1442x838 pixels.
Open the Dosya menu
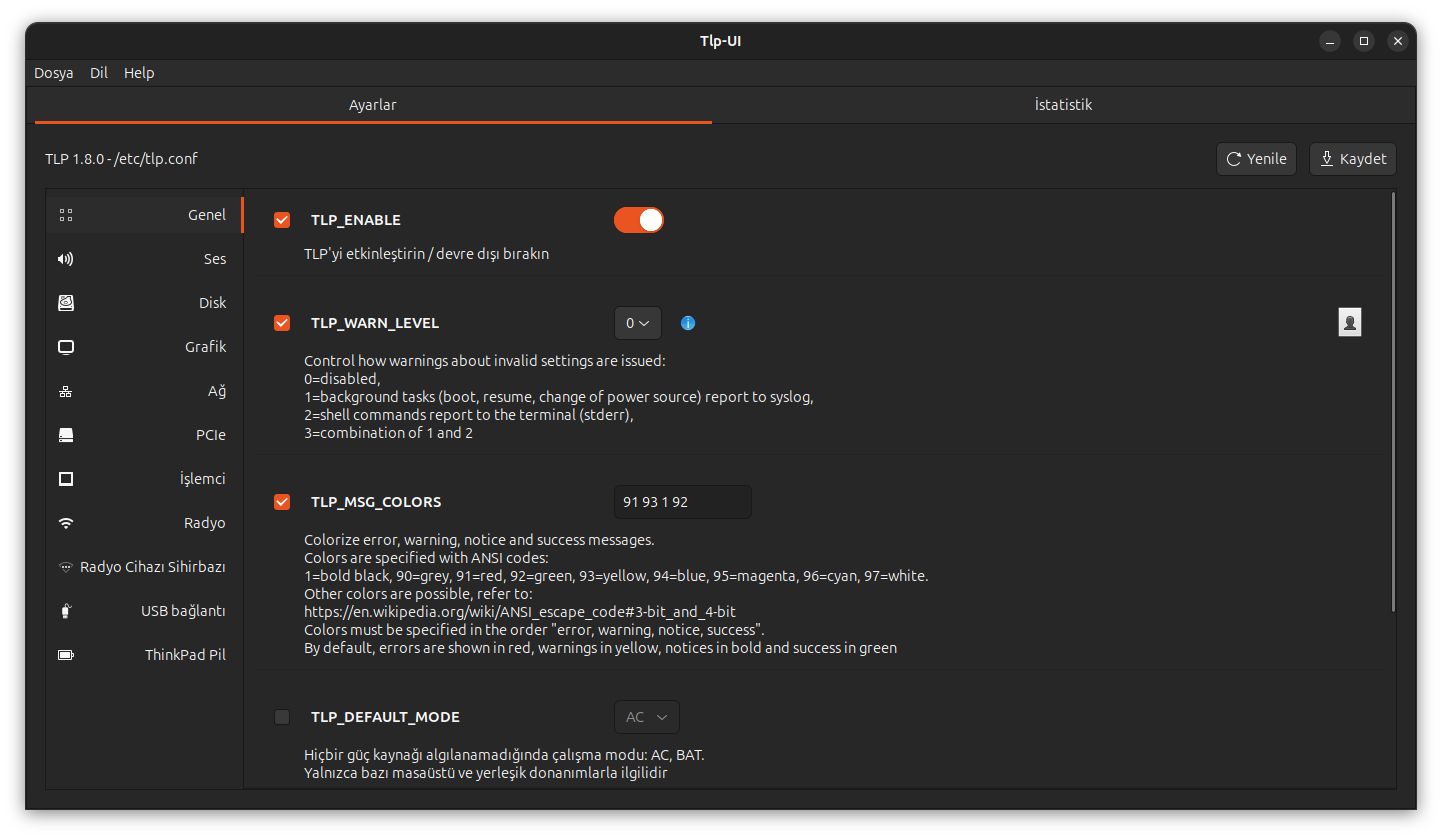pyautogui.click(x=54, y=73)
